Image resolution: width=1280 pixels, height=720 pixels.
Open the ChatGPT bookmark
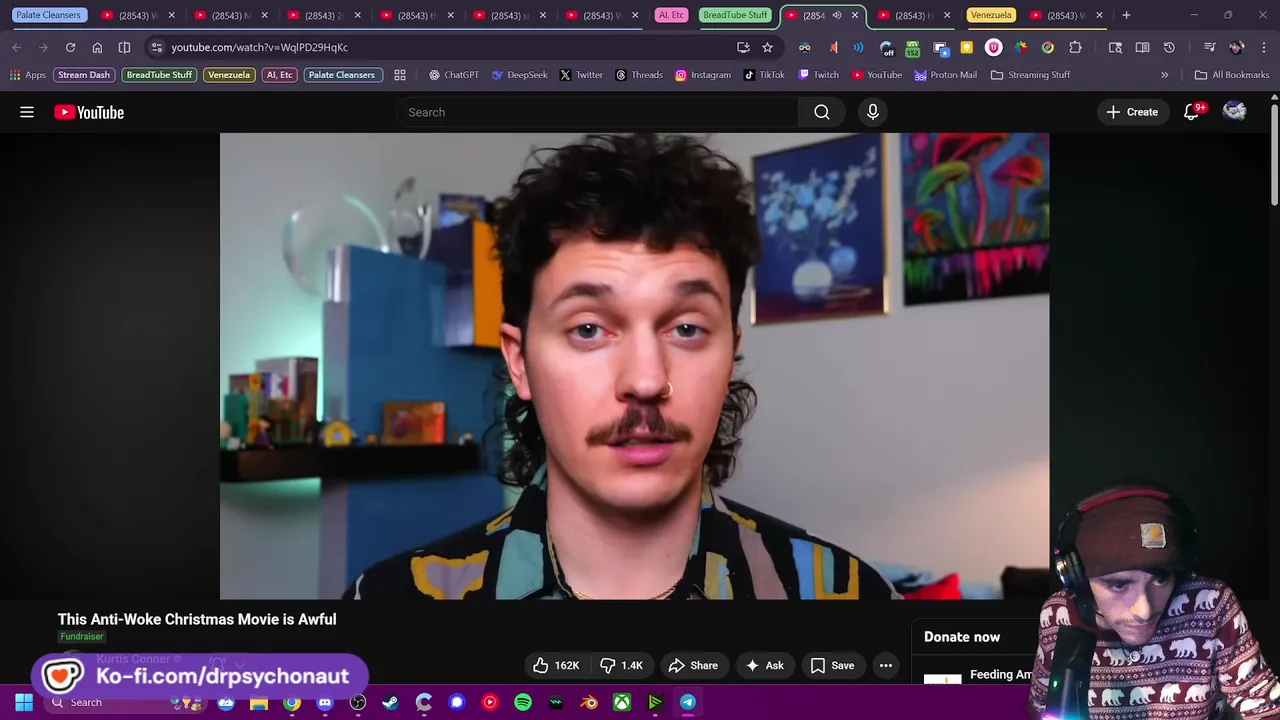(453, 75)
